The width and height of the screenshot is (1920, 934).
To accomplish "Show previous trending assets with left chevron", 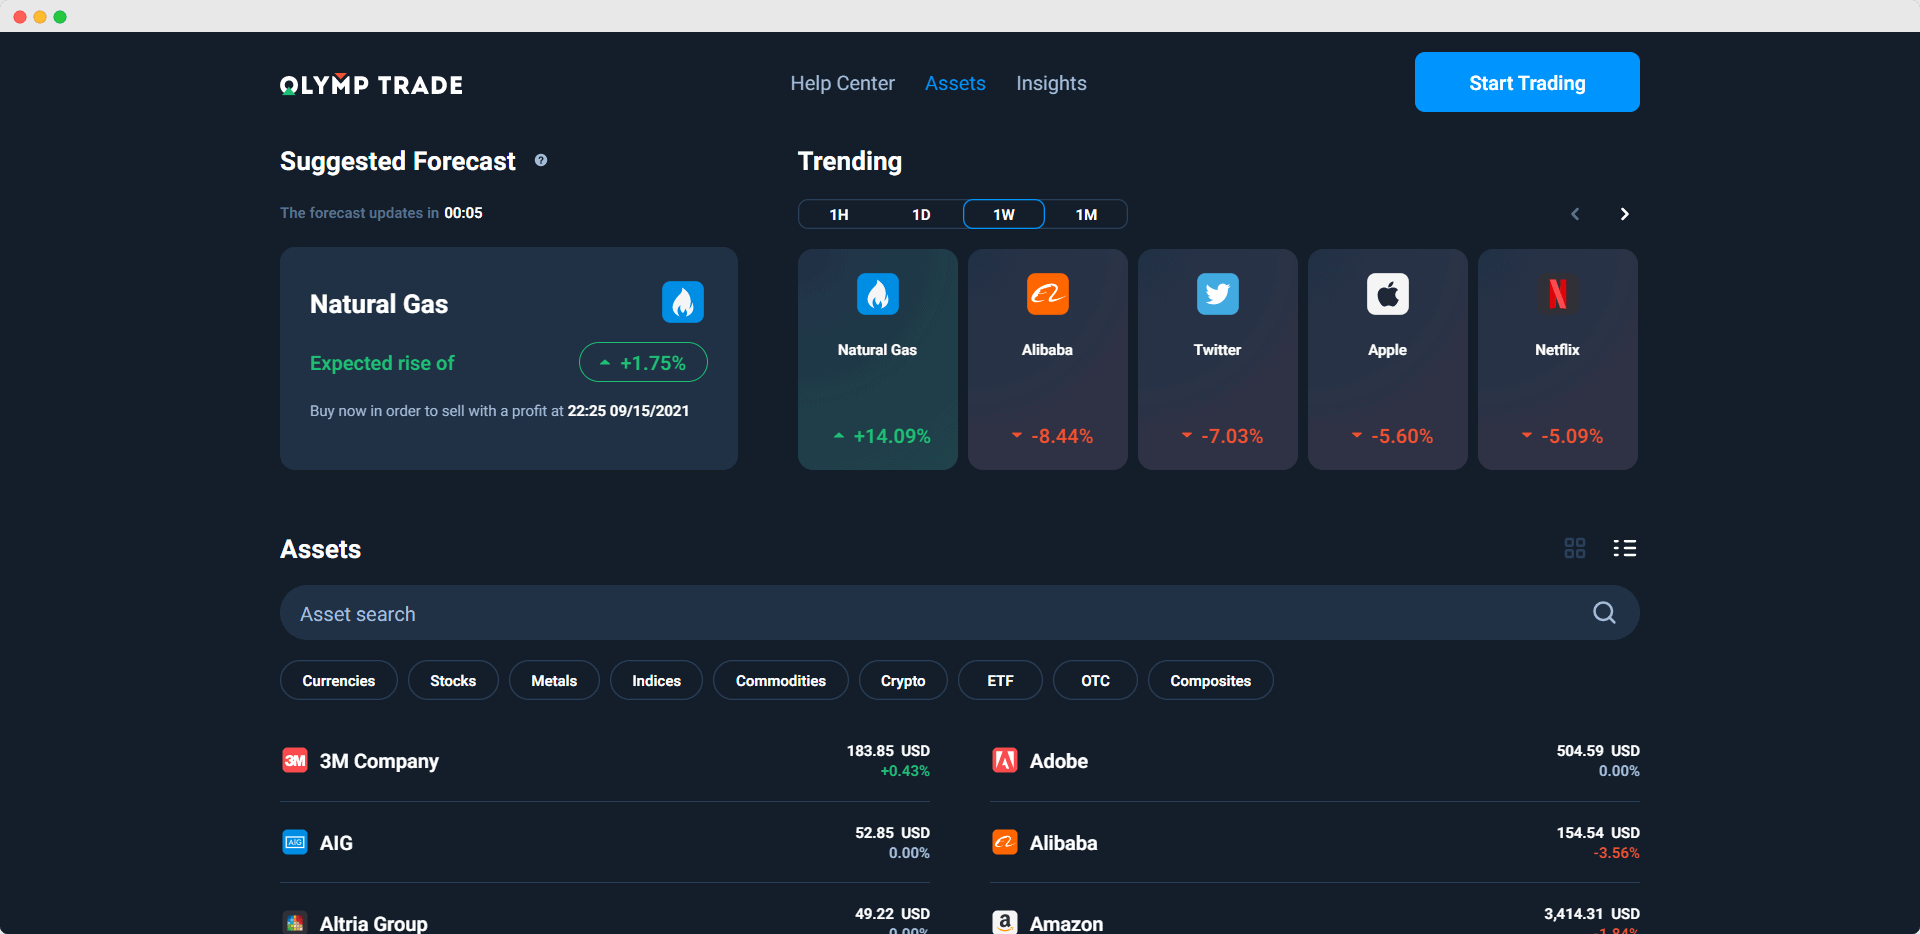I will (1575, 214).
